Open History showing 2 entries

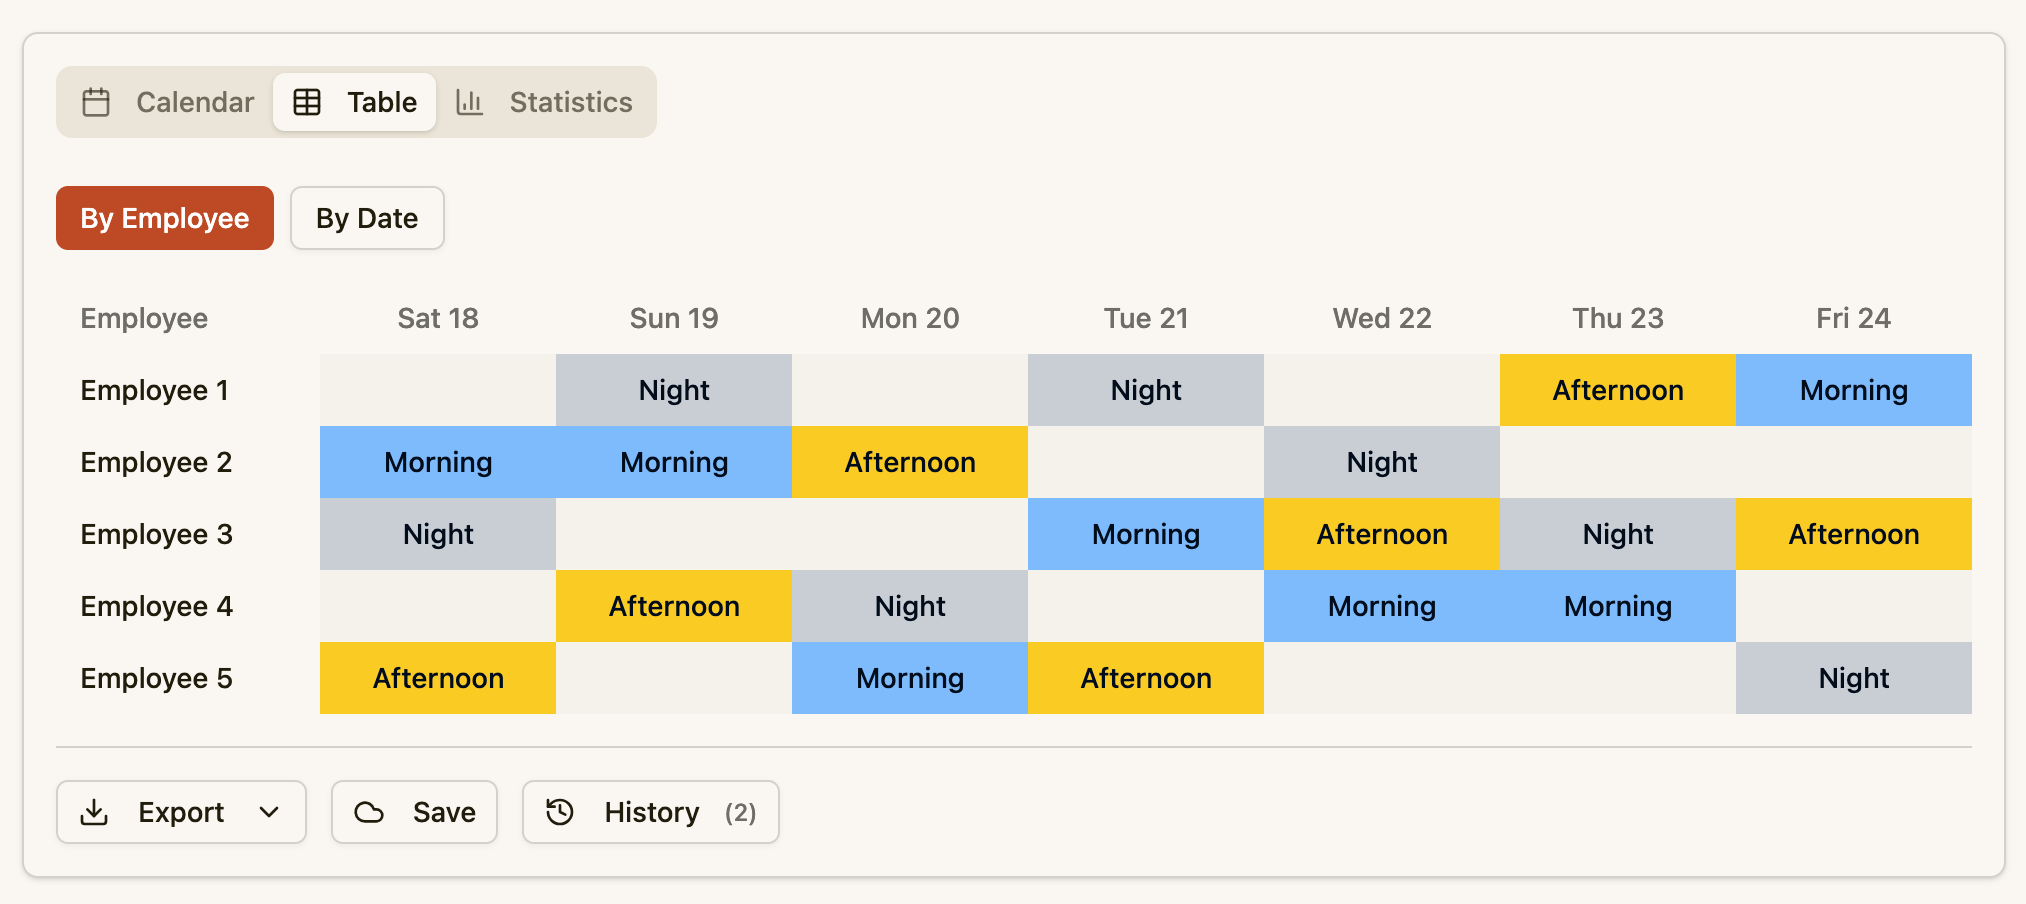650,812
